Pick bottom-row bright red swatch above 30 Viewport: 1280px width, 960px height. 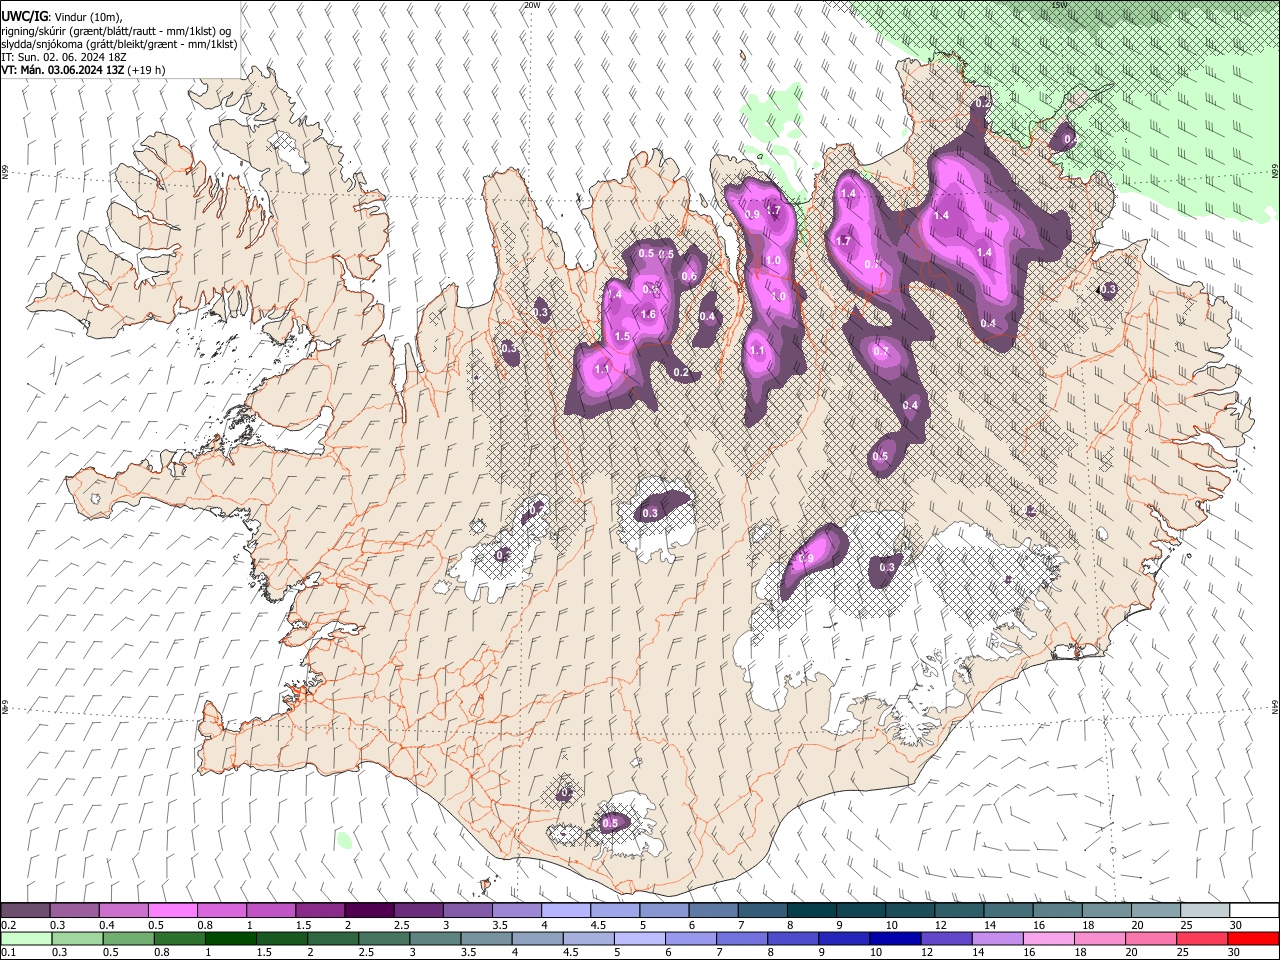(1253, 938)
